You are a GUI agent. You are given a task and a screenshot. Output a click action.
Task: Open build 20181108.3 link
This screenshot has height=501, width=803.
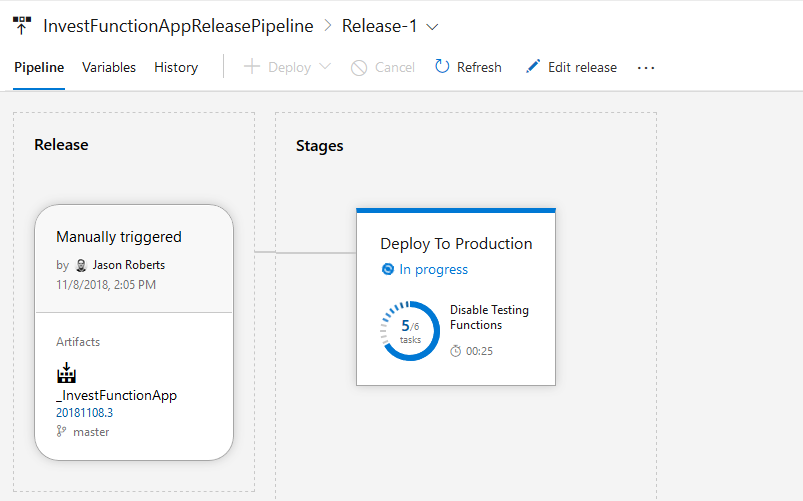(x=84, y=413)
